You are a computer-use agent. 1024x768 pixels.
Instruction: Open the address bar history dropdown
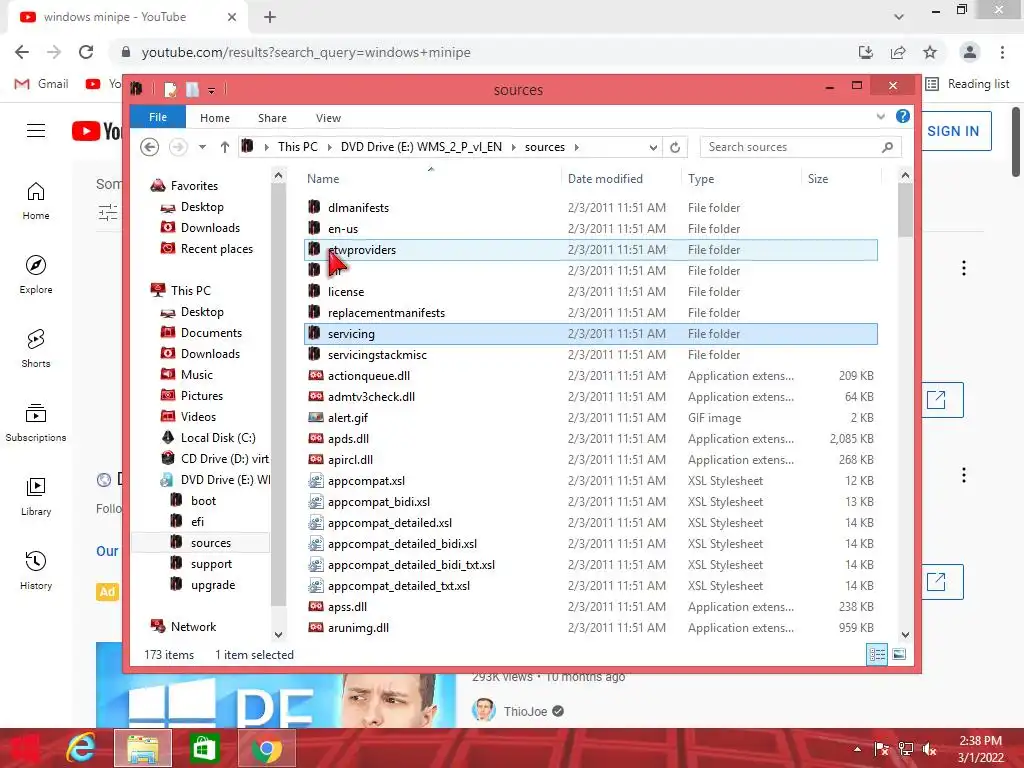point(653,147)
